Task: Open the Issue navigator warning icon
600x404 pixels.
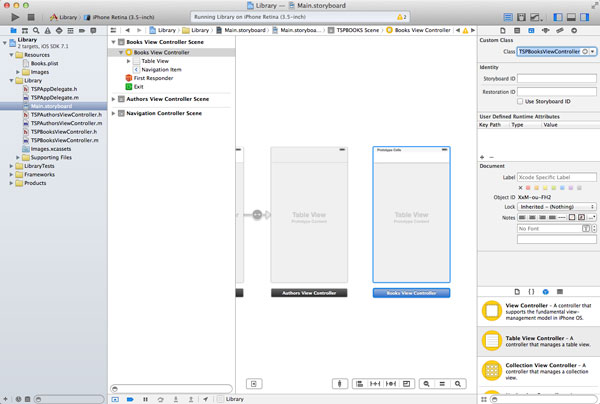Action: pyautogui.click(x=47, y=30)
